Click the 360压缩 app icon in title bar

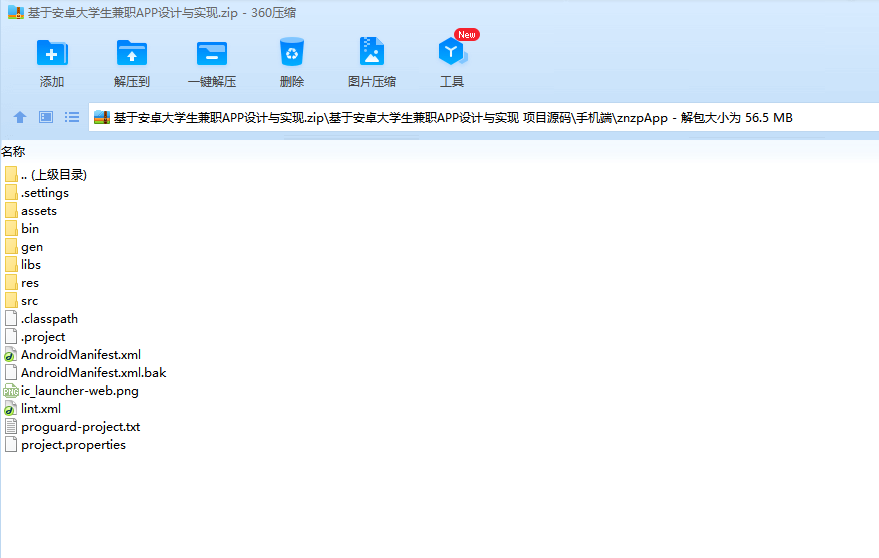[x=16, y=12]
